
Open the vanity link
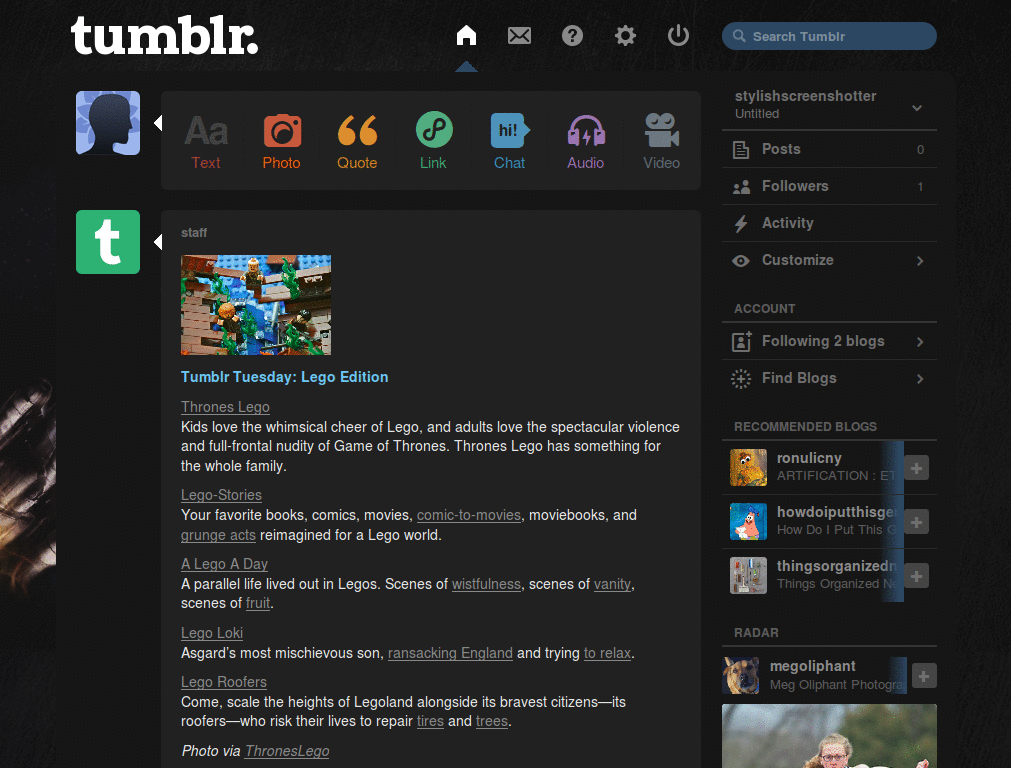(613, 584)
